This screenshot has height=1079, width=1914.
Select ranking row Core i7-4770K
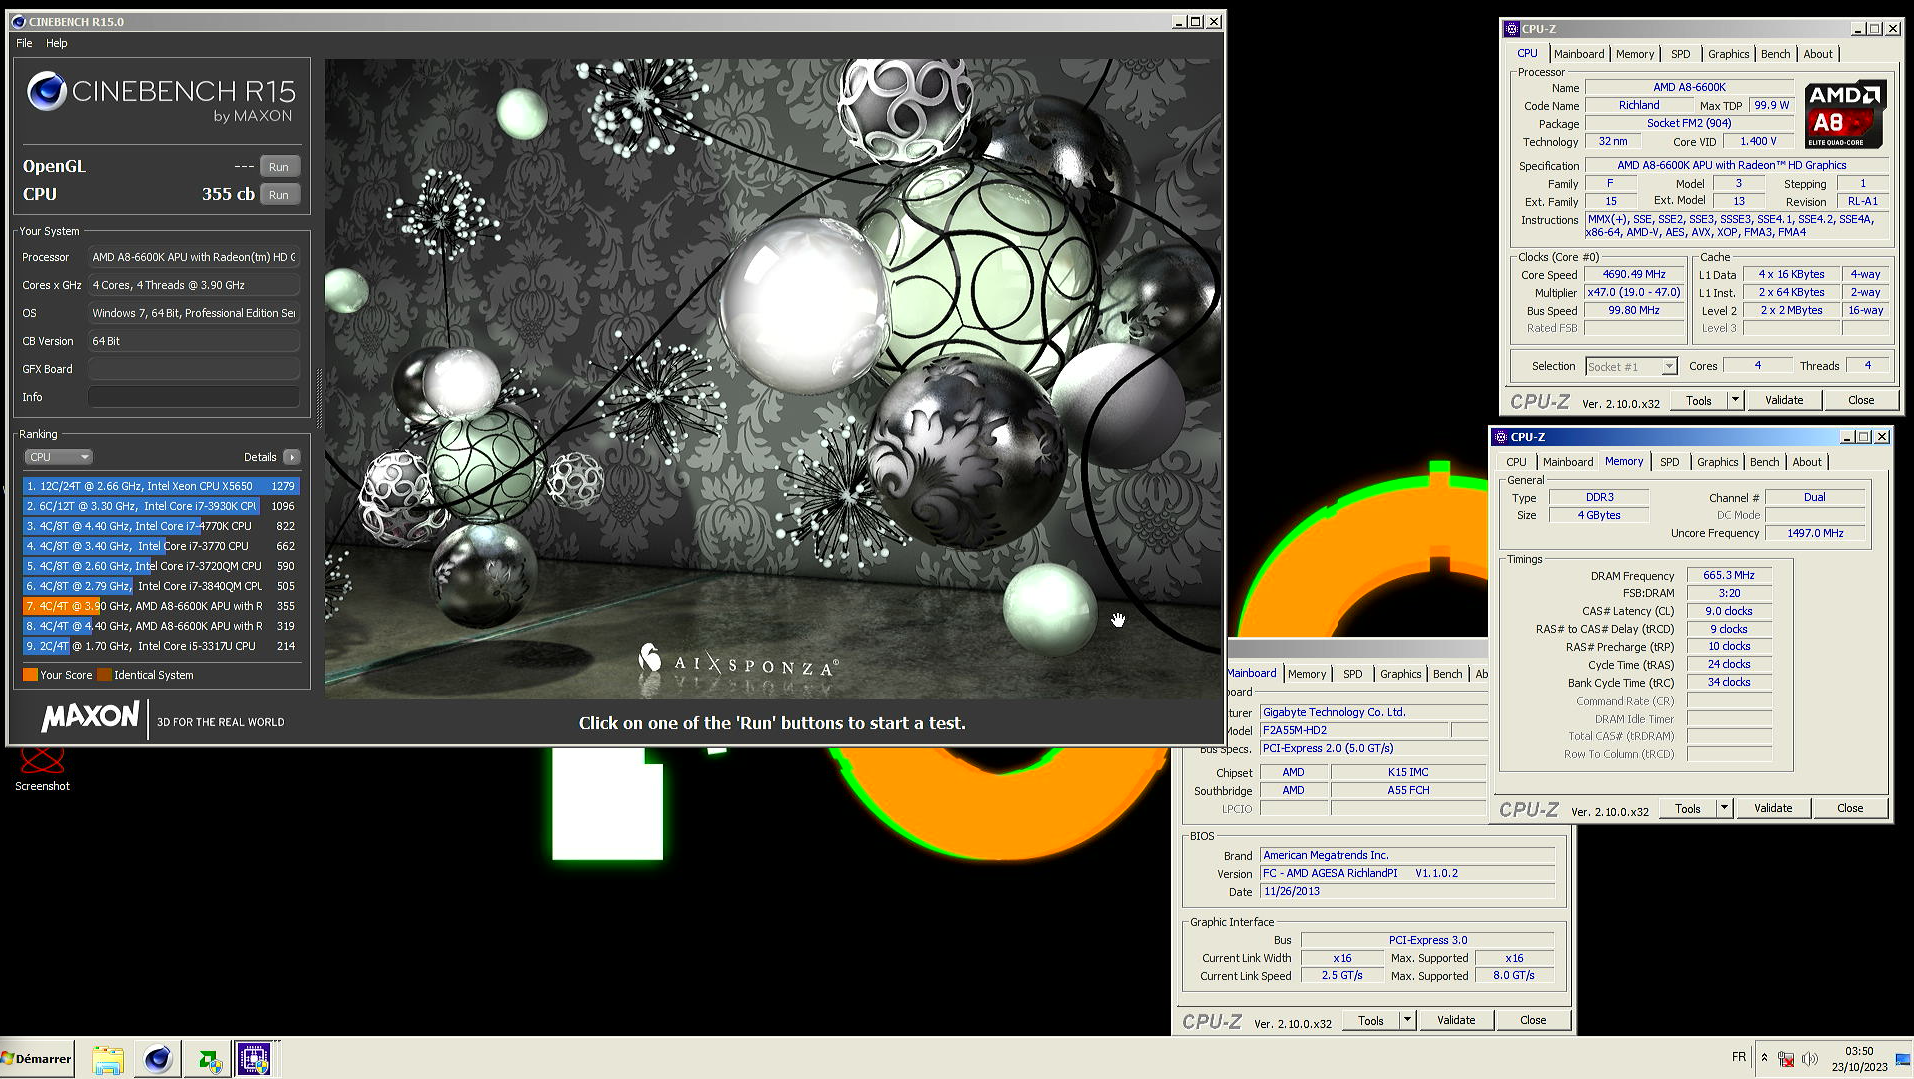pos(161,526)
